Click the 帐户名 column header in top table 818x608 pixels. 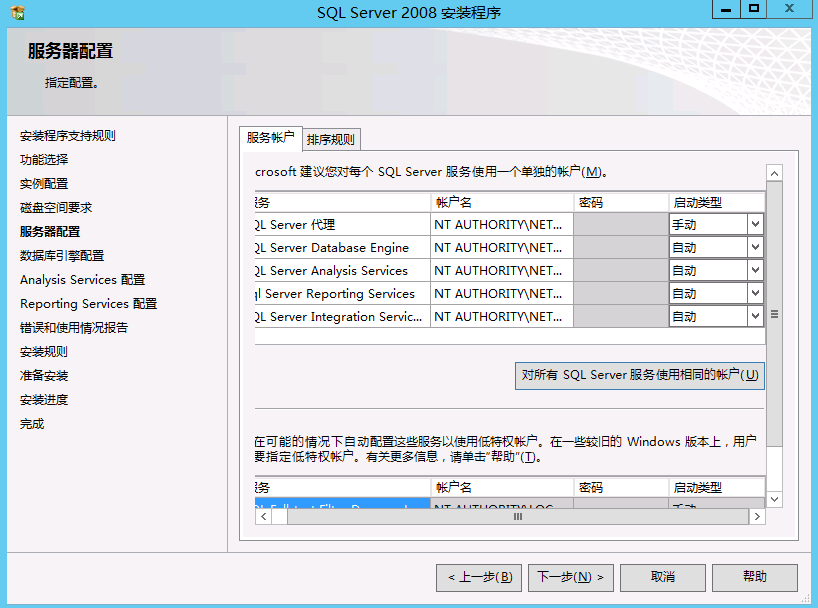502,202
